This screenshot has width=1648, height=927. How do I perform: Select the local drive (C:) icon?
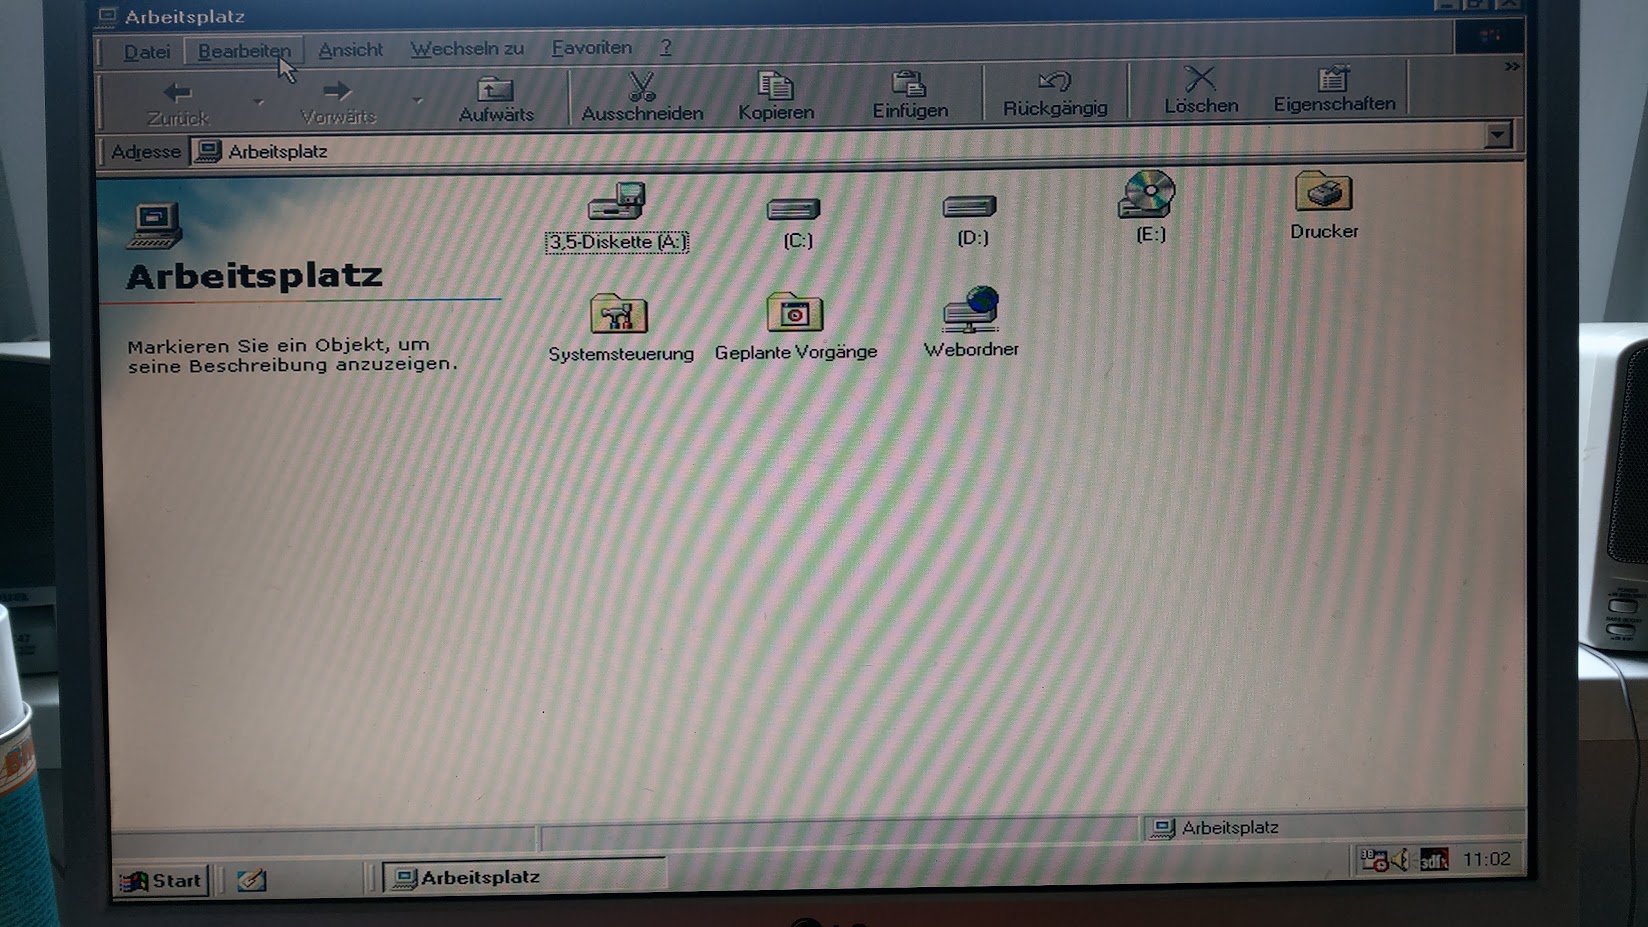pyautogui.click(x=796, y=222)
